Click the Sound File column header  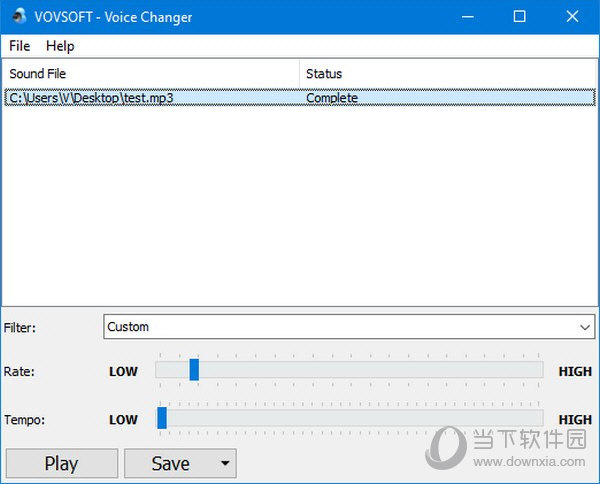151,73
